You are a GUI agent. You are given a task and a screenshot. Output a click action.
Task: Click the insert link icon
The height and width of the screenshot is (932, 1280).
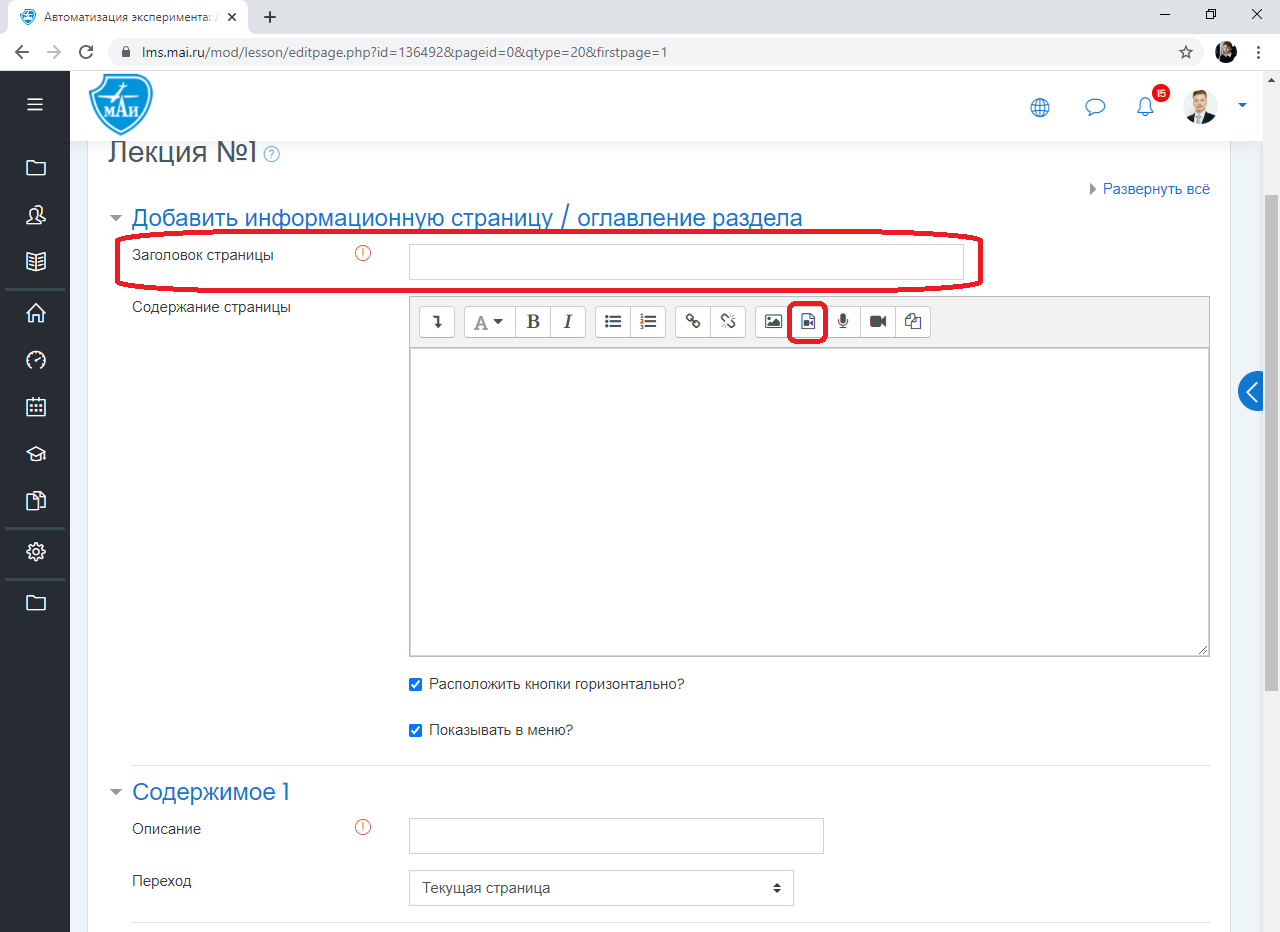693,321
